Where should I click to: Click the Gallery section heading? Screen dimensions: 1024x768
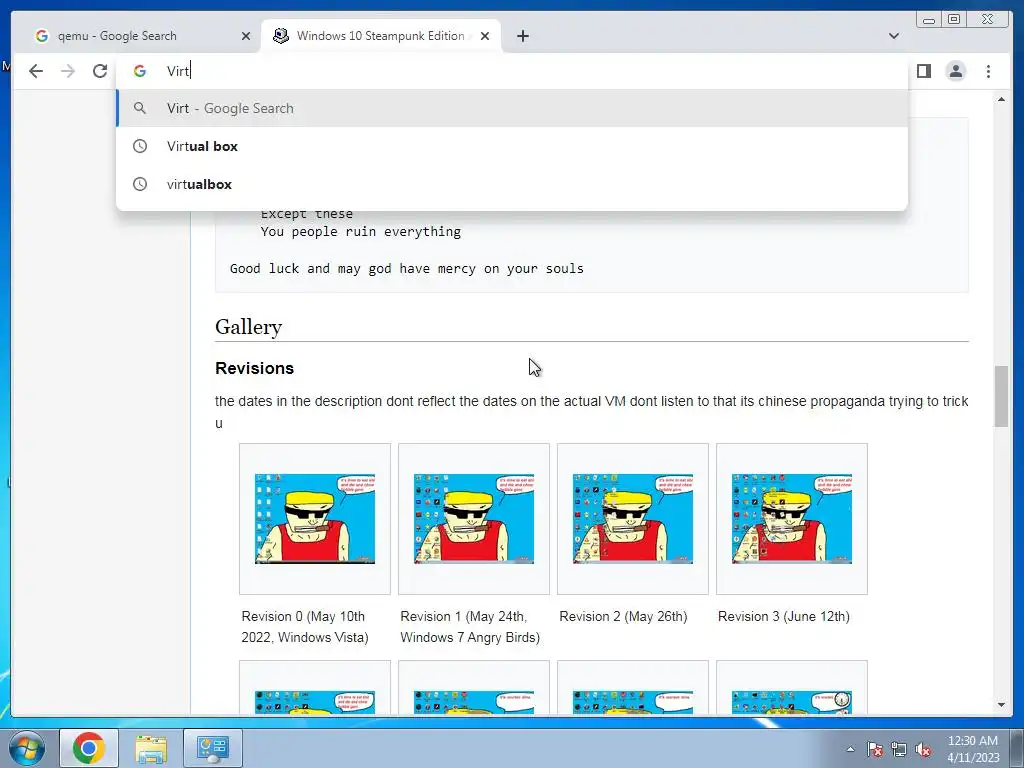click(248, 327)
